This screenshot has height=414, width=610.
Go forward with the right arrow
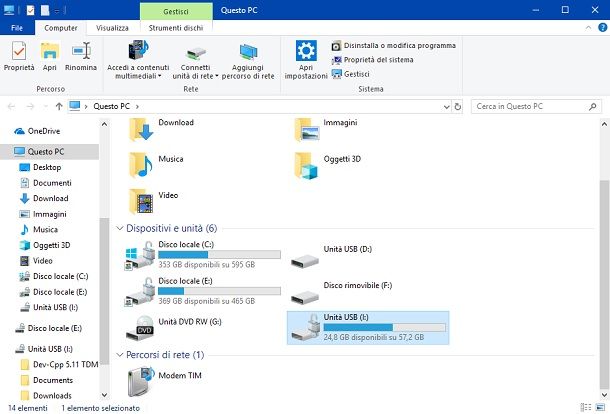(30, 106)
